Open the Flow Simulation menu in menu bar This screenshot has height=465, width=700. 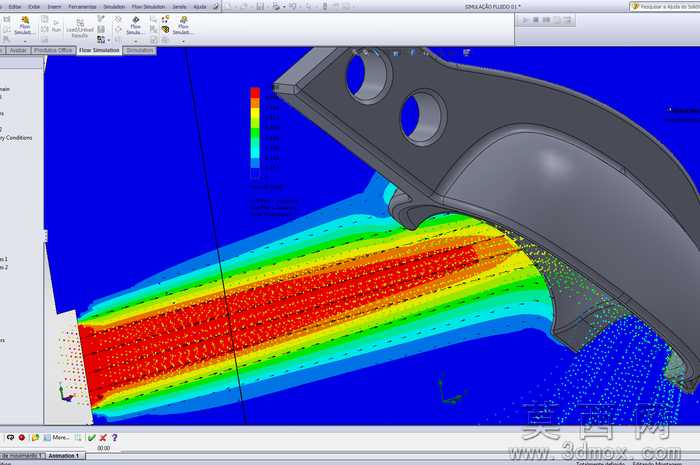148,7
